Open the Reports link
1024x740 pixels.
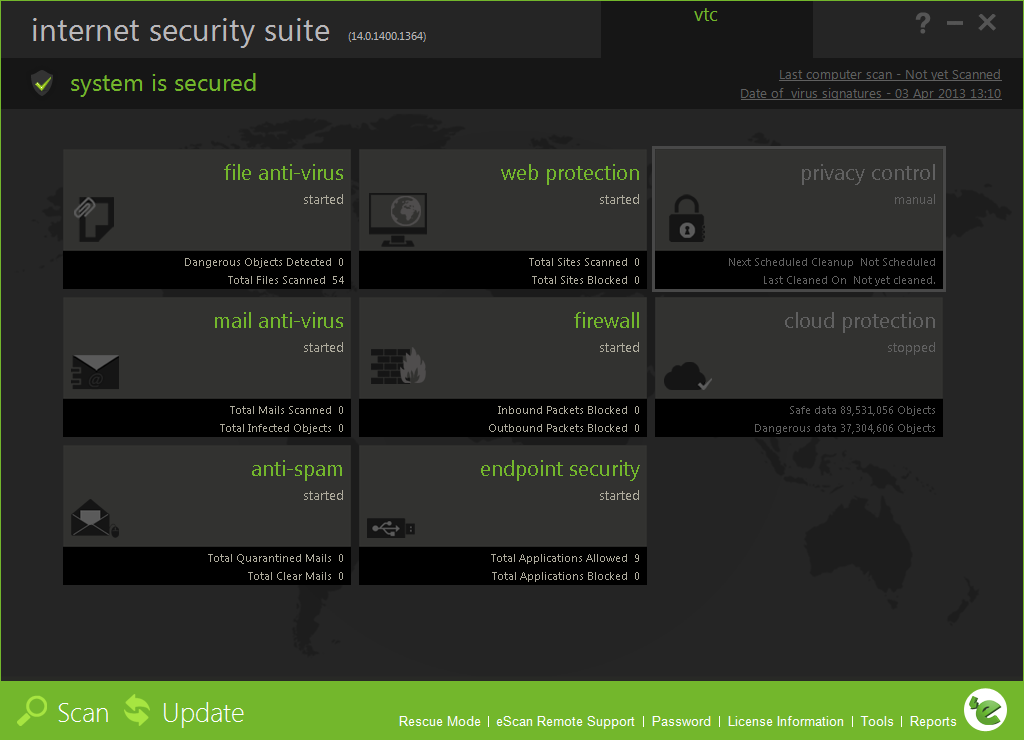(x=933, y=721)
